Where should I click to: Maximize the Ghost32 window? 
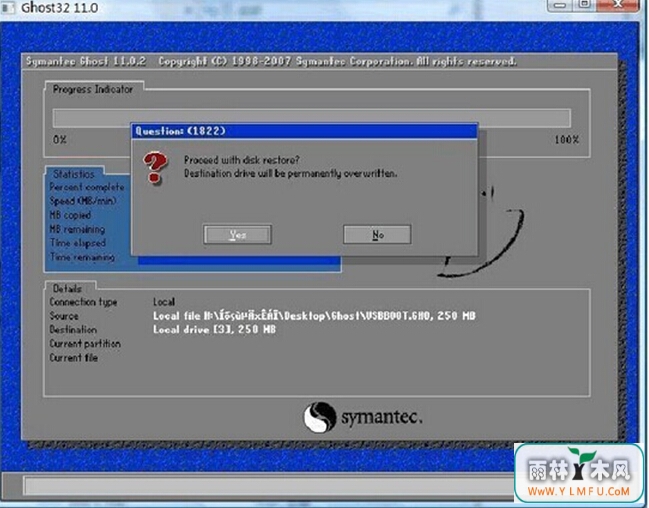[x=584, y=5]
